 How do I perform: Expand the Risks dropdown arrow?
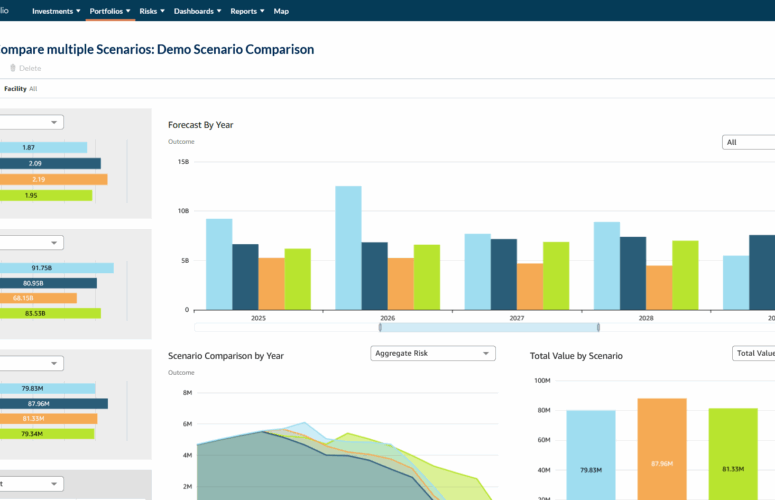(x=163, y=12)
